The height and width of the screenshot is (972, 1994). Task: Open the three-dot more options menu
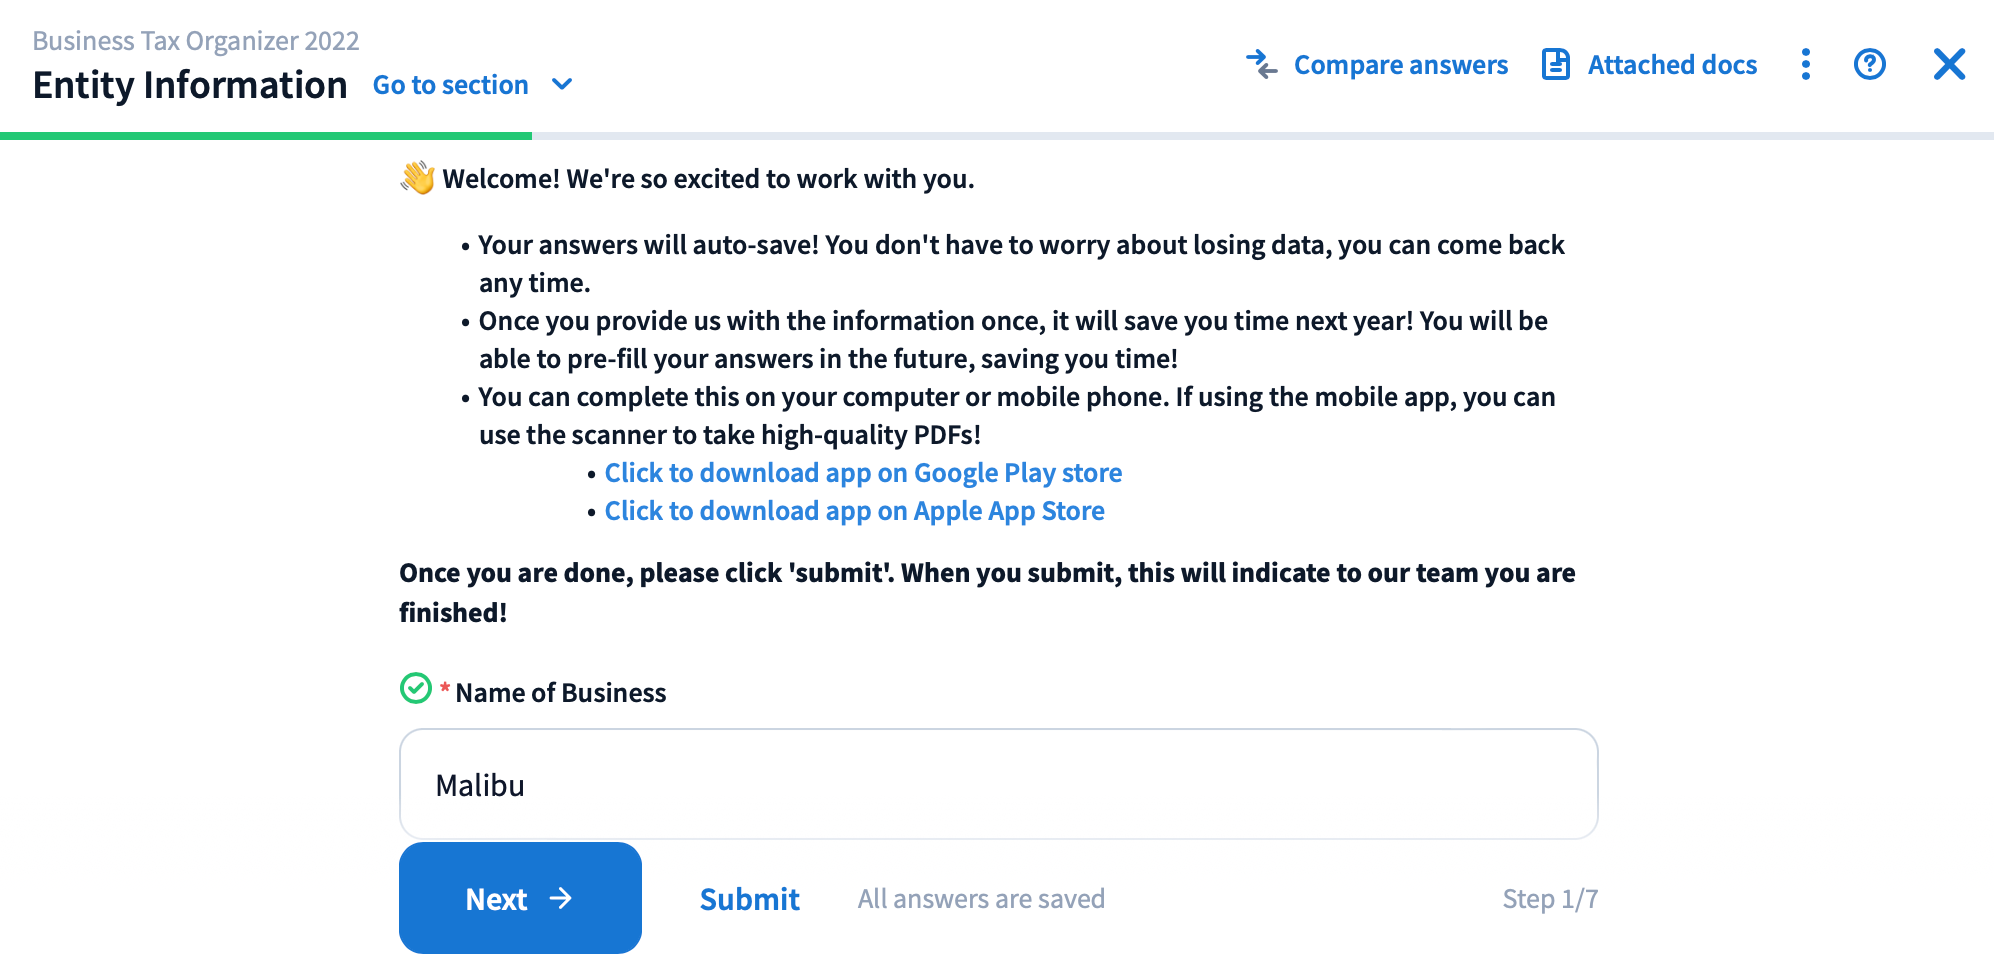click(x=1806, y=65)
